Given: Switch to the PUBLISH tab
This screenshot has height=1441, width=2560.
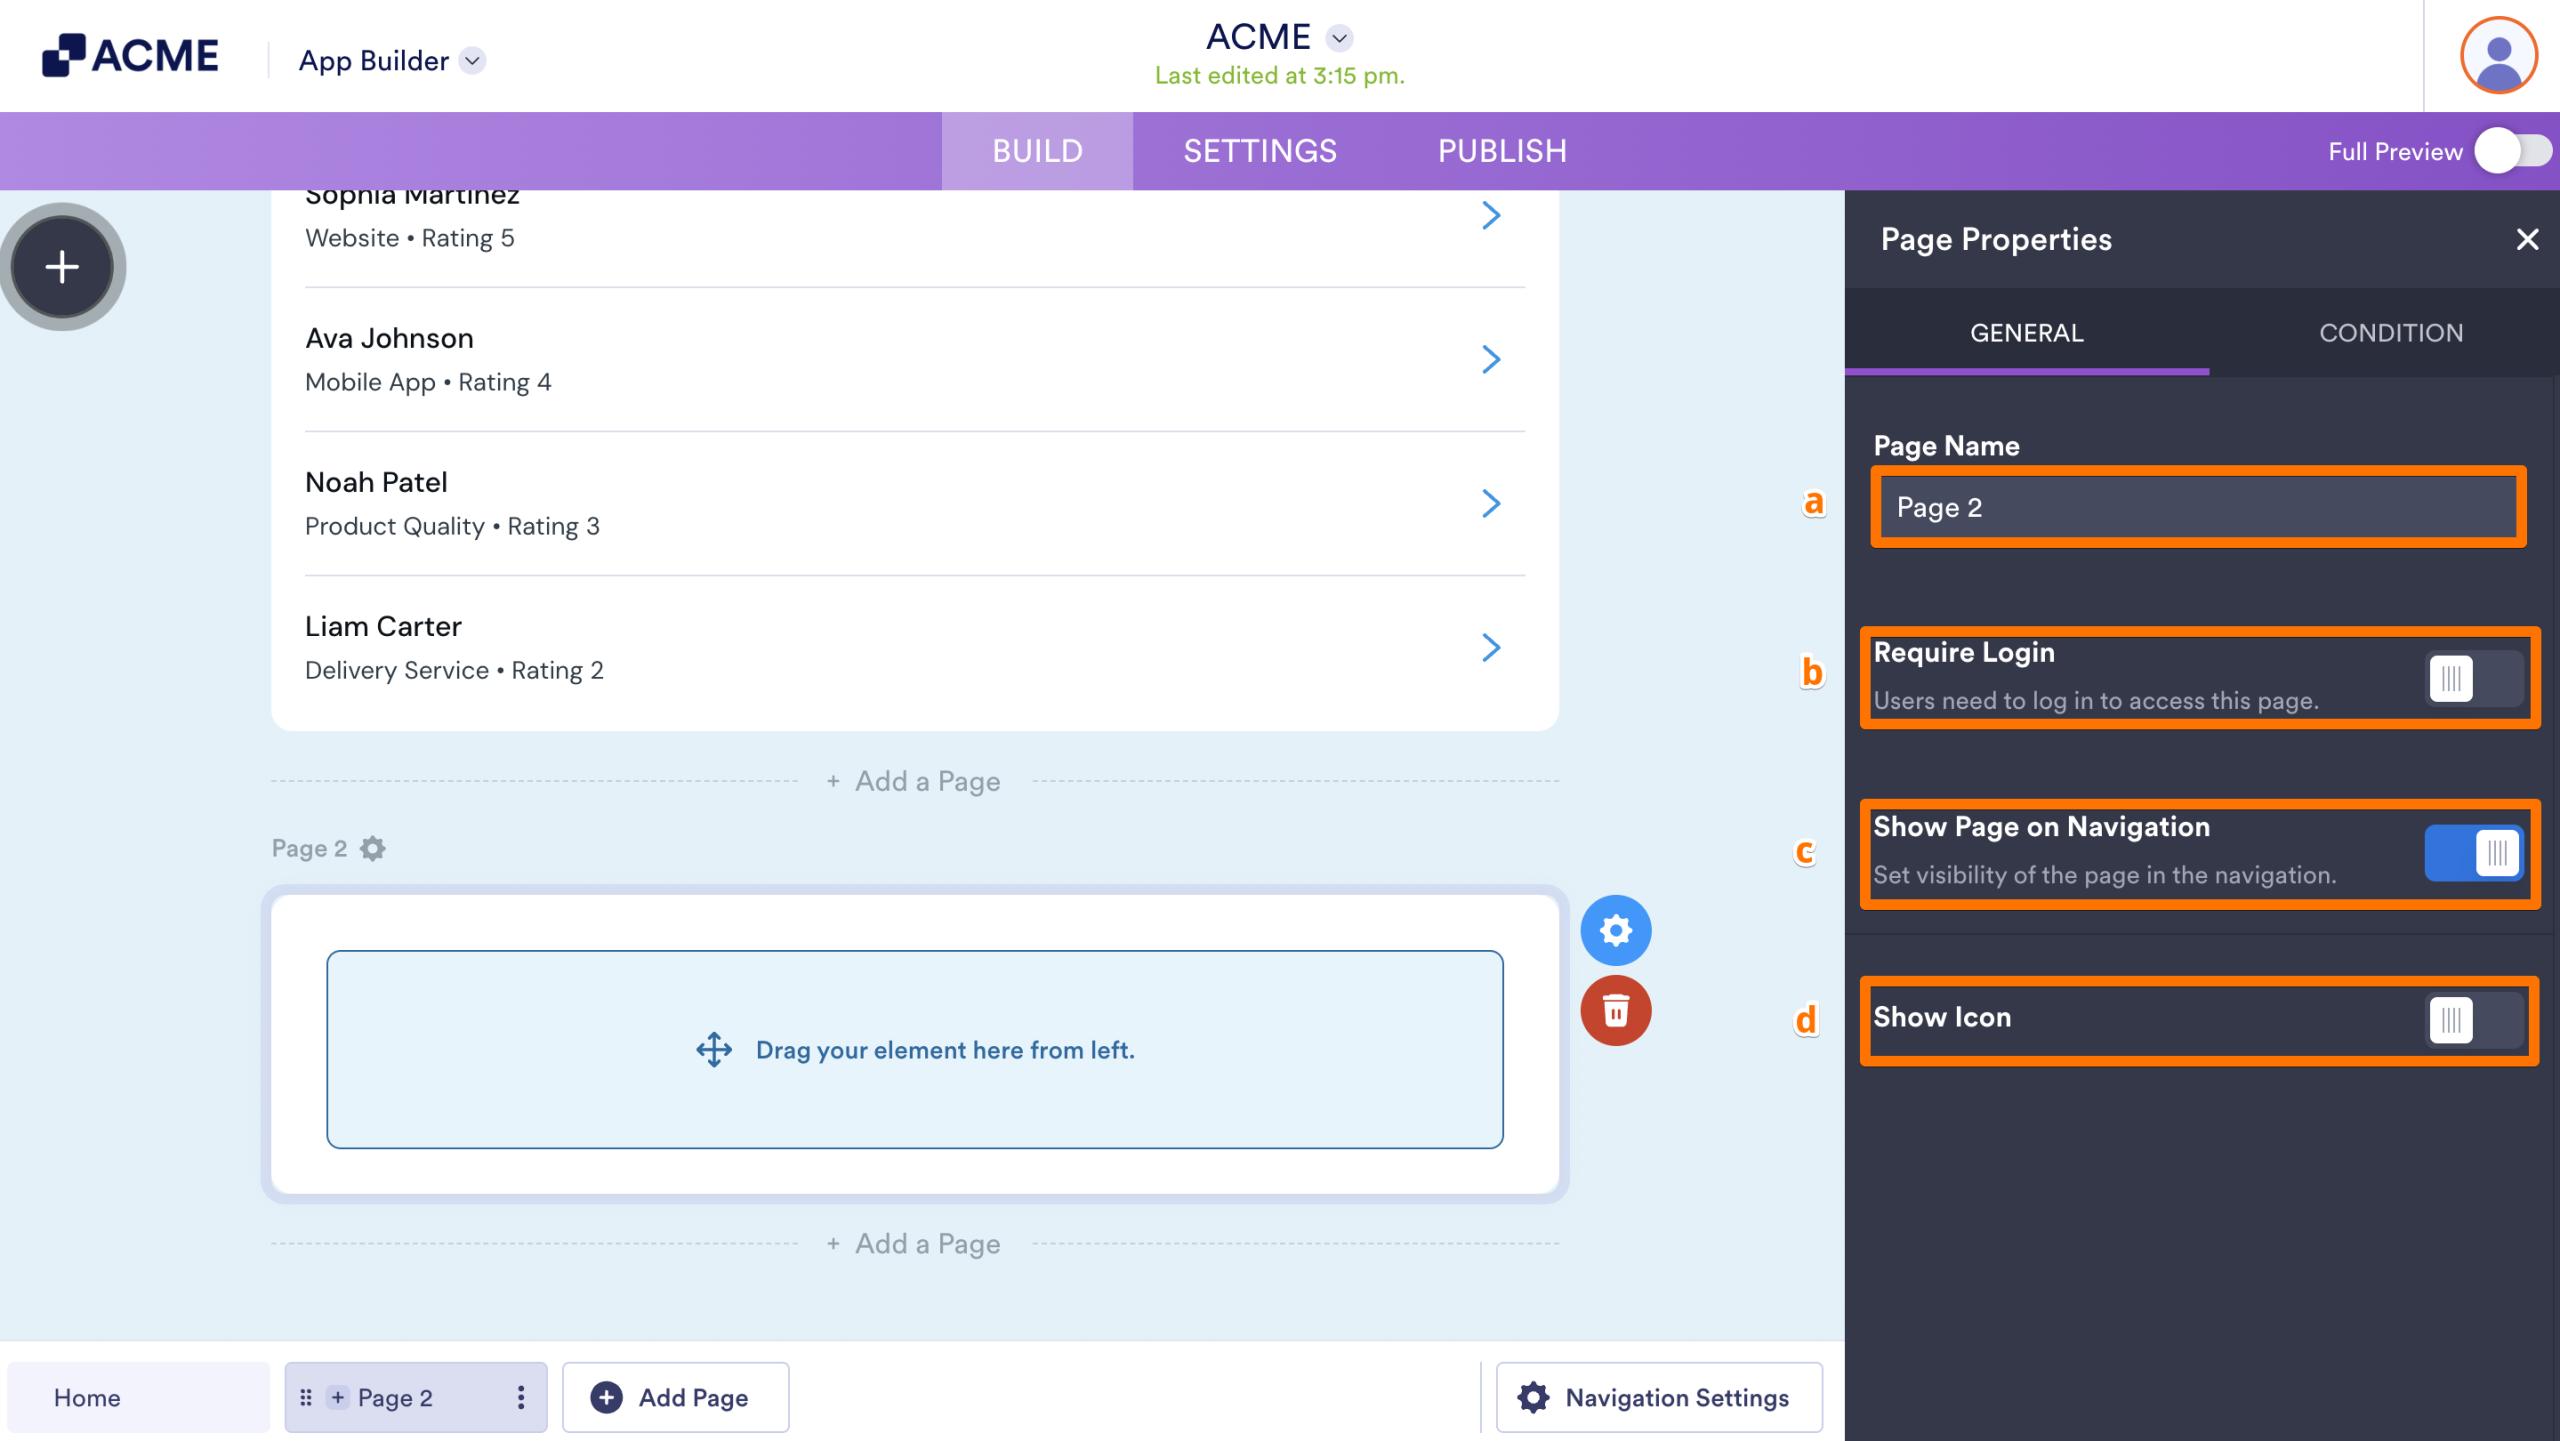Looking at the screenshot, I should [x=1502, y=151].
